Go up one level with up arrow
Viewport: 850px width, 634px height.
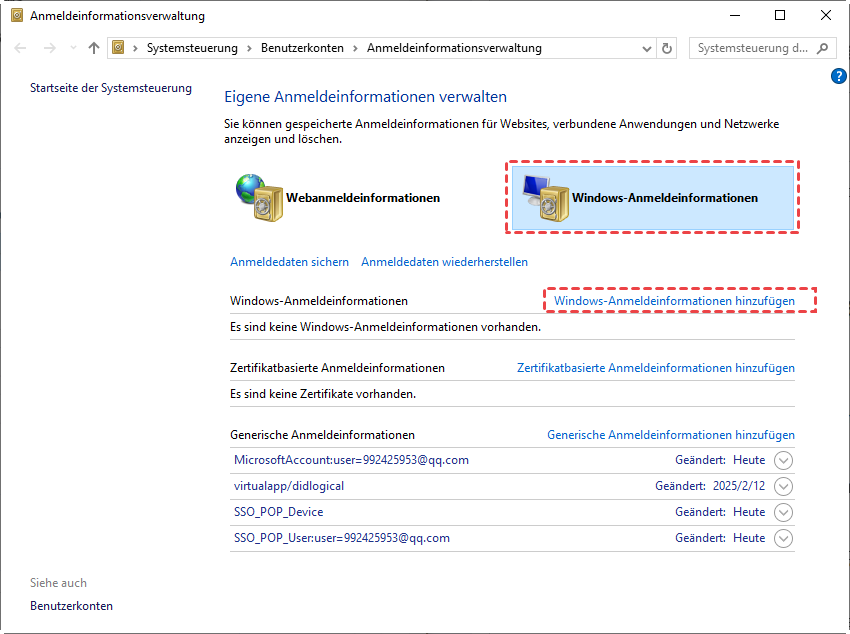pyautogui.click(x=94, y=48)
